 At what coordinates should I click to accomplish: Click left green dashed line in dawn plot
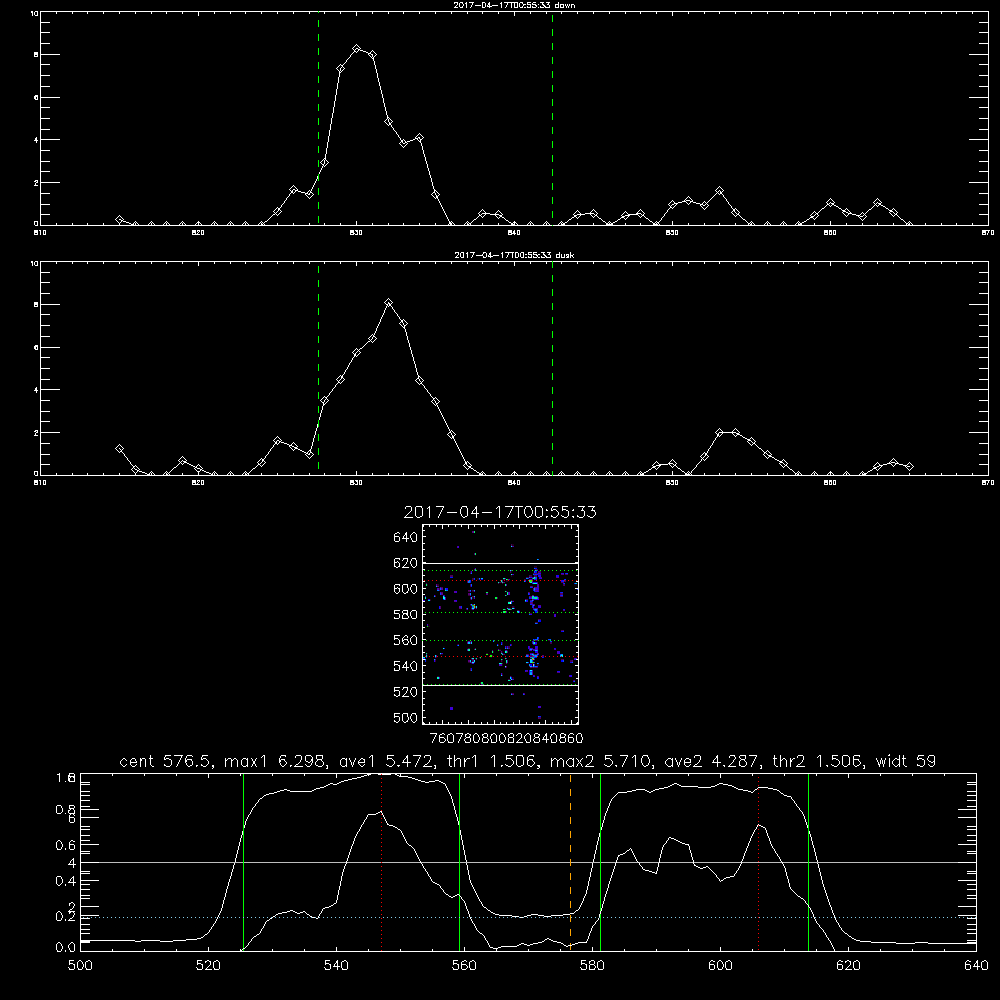tap(318, 119)
